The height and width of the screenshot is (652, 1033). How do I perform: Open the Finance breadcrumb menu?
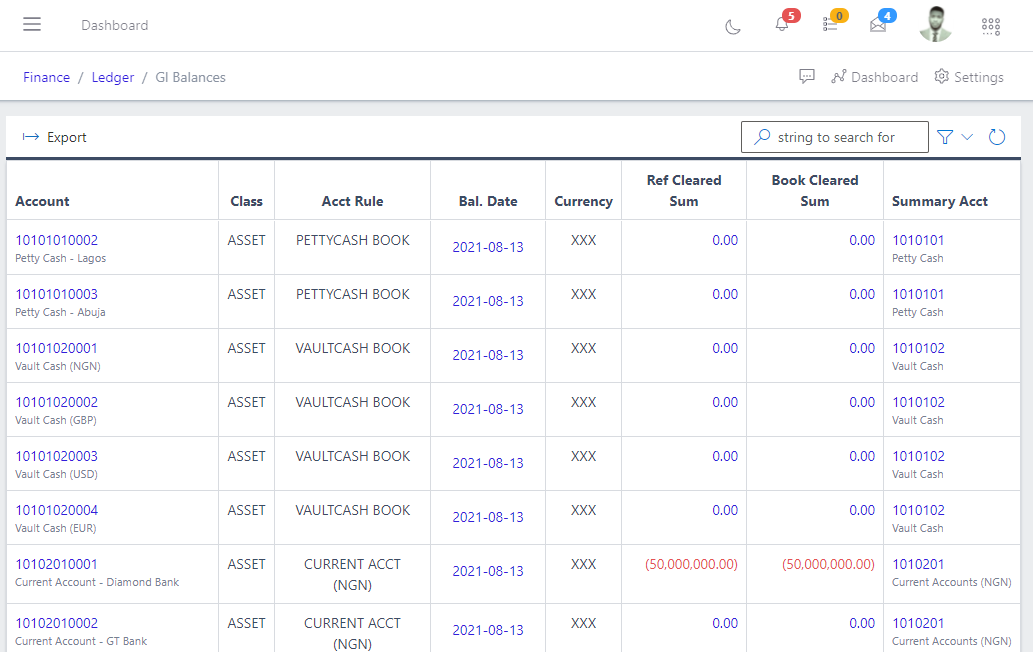pyautogui.click(x=46, y=77)
